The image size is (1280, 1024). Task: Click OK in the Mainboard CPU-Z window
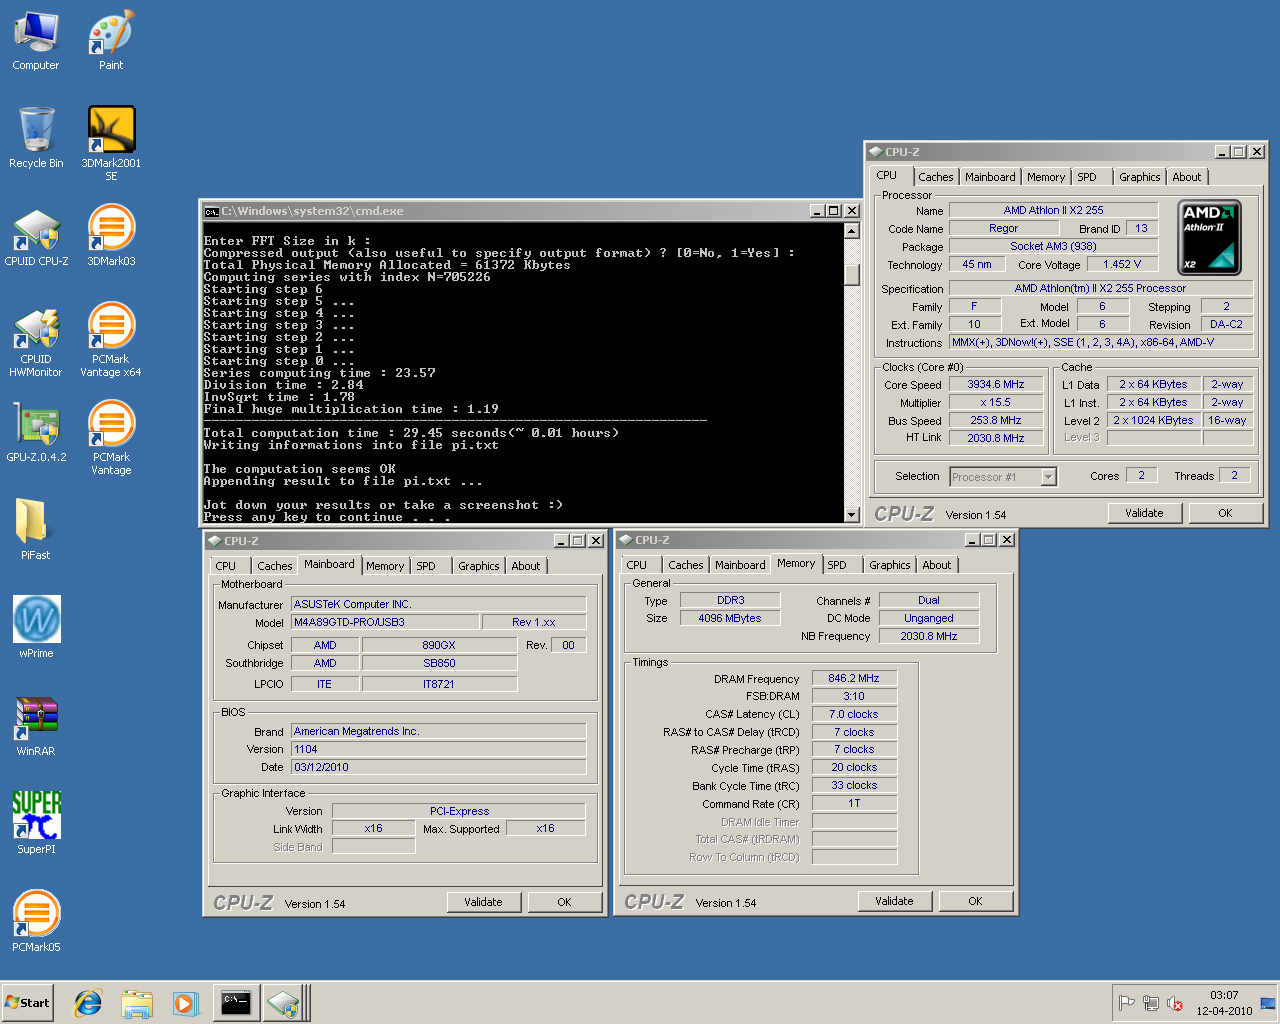pyautogui.click(x=564, y=902)
